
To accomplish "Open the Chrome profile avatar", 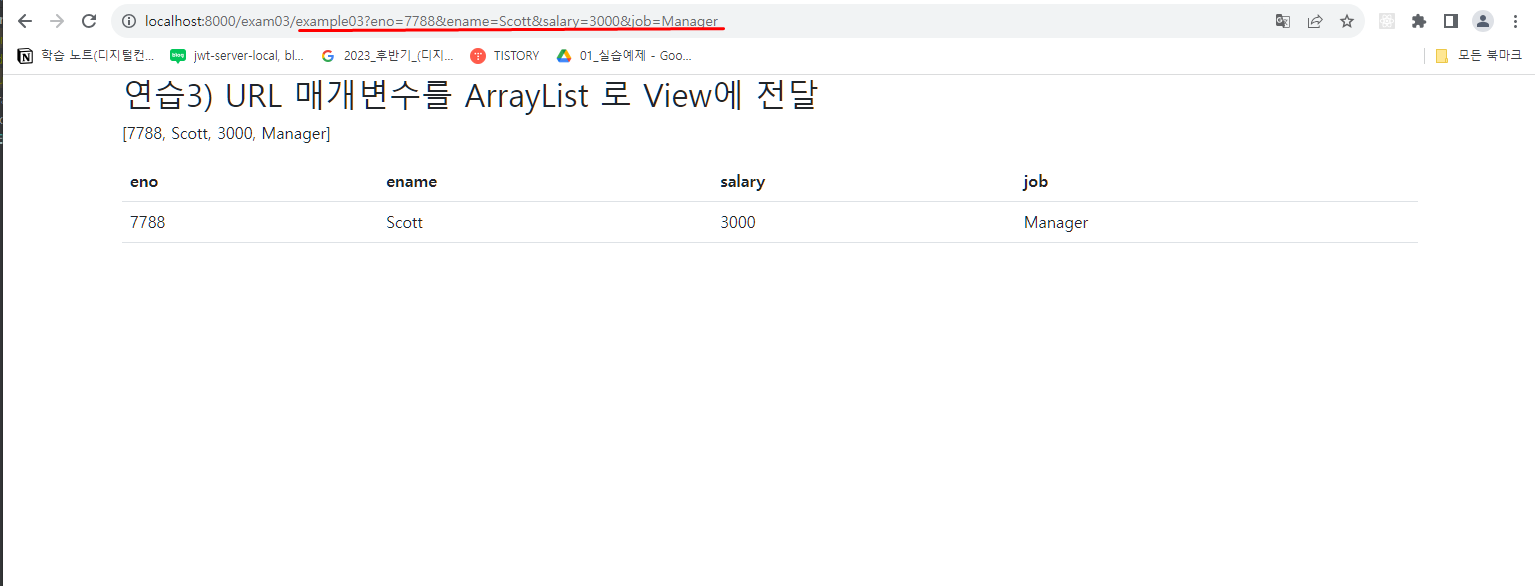I will (1483, 21).
